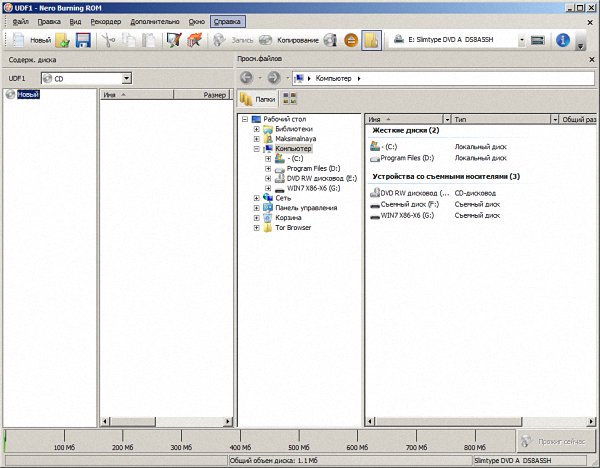Click the blue info icon in toolbar
This screenshot has height=468, width=600.
562,41
